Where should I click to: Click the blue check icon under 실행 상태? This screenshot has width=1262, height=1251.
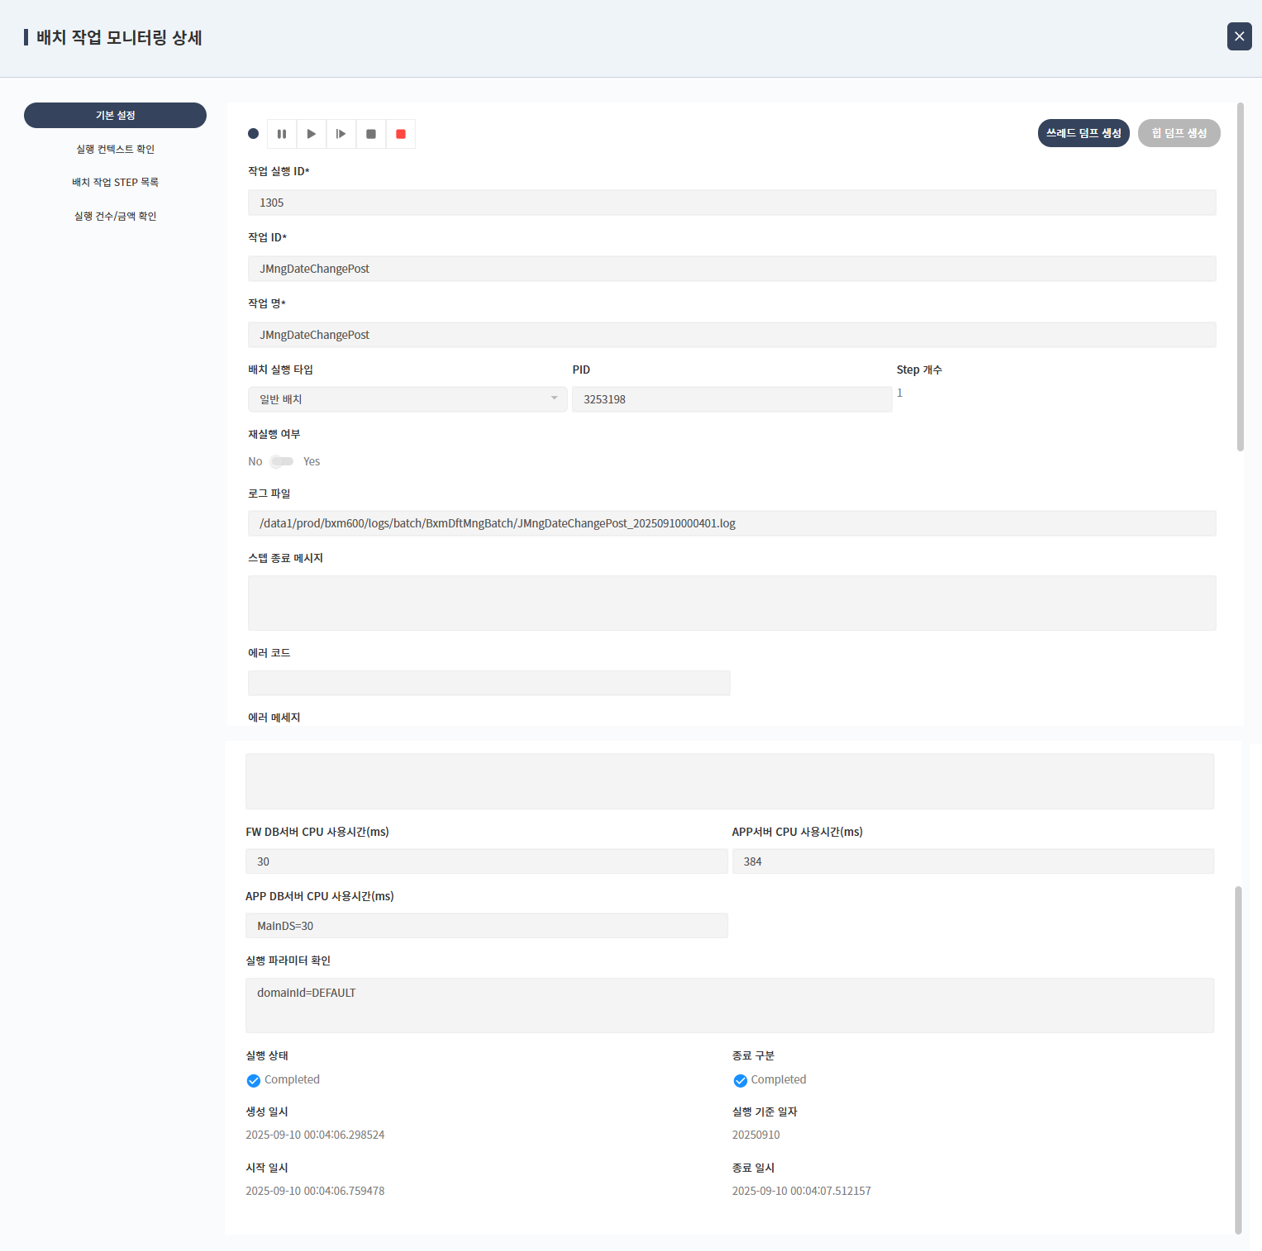click(253, 1081)
